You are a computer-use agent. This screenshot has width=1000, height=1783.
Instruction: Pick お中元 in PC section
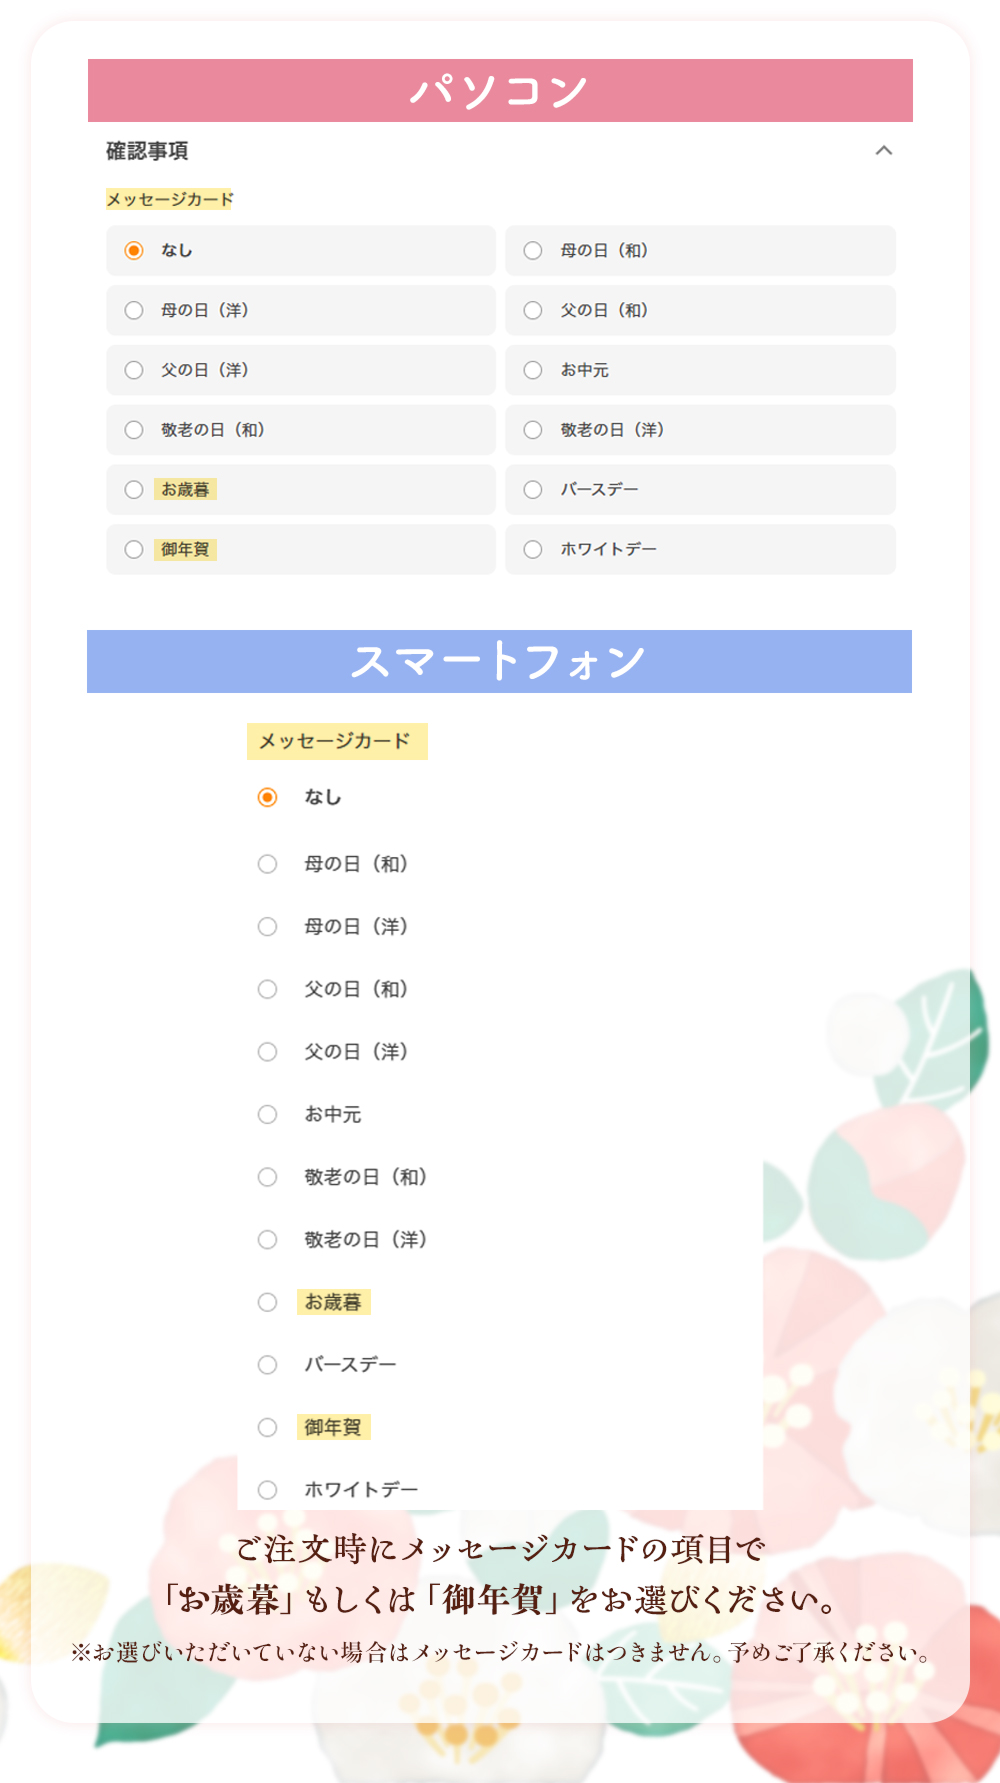coord(533,370)
